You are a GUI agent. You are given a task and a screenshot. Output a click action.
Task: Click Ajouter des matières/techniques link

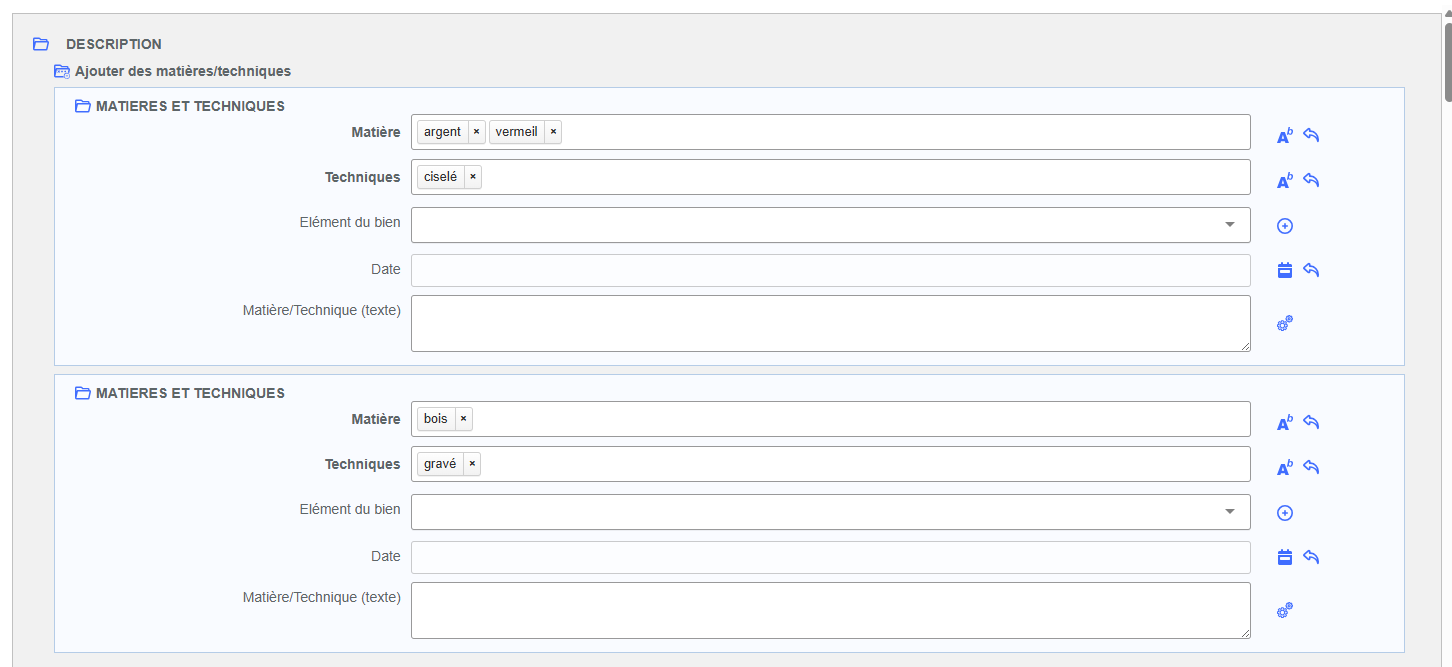coord(182,71)
